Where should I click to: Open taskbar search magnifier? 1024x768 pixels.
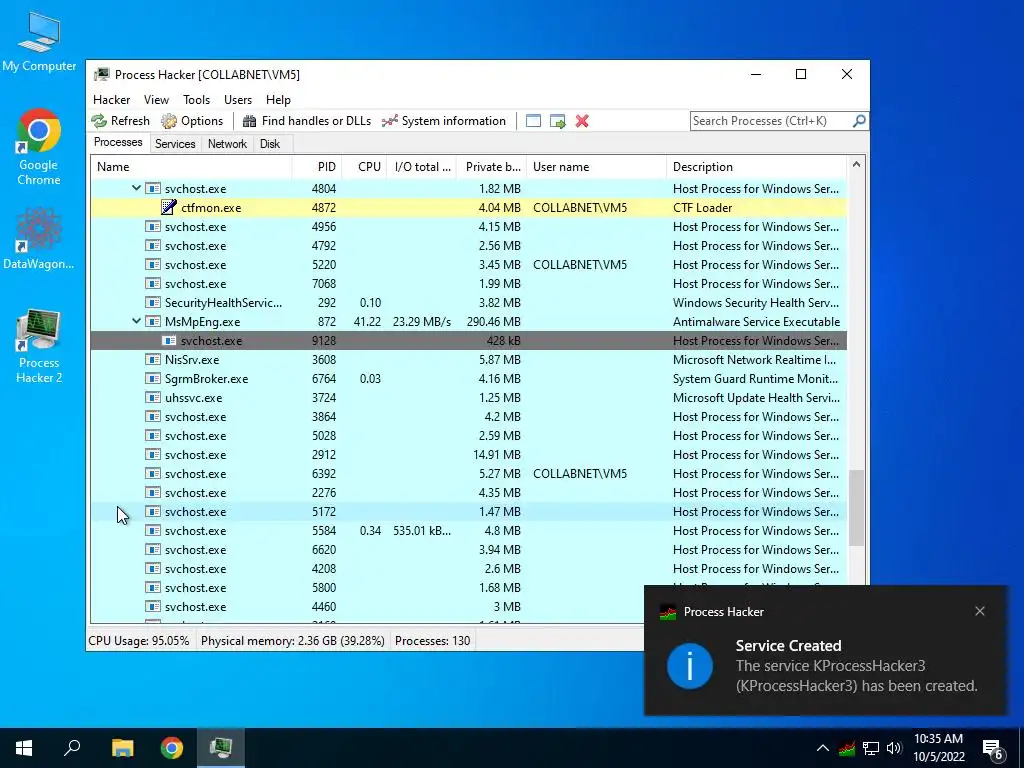pos(72,748)
